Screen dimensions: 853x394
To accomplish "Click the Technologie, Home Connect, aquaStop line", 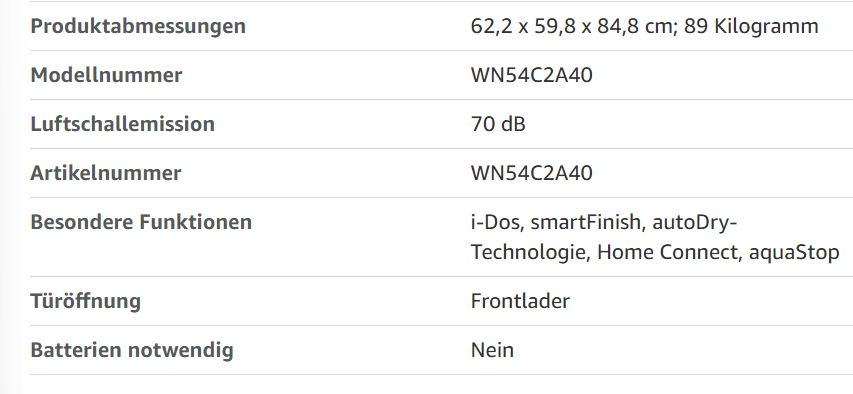I will pyautogui.click(x=655, y=253).
